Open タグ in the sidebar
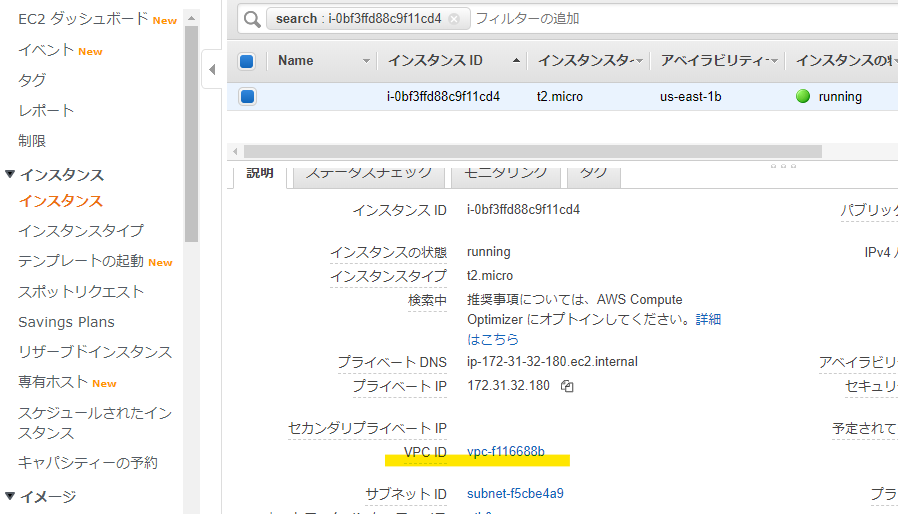This screenshot has width=898, height=514. pos(32,80)
